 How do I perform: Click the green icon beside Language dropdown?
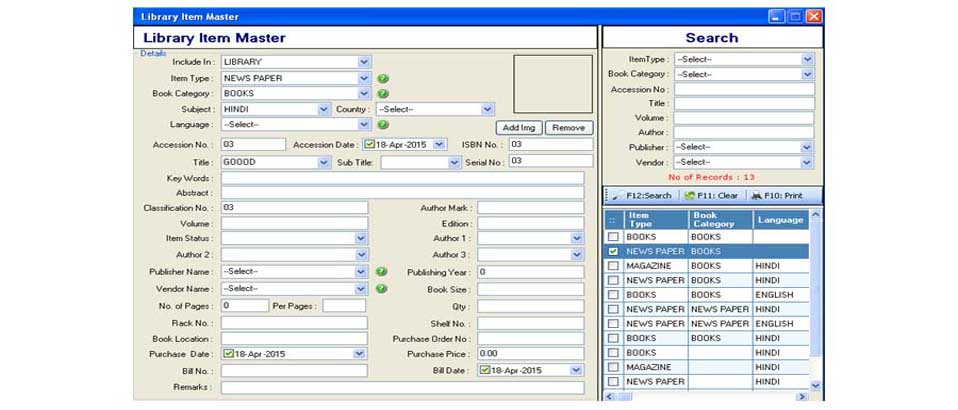[x=382, y=125]
